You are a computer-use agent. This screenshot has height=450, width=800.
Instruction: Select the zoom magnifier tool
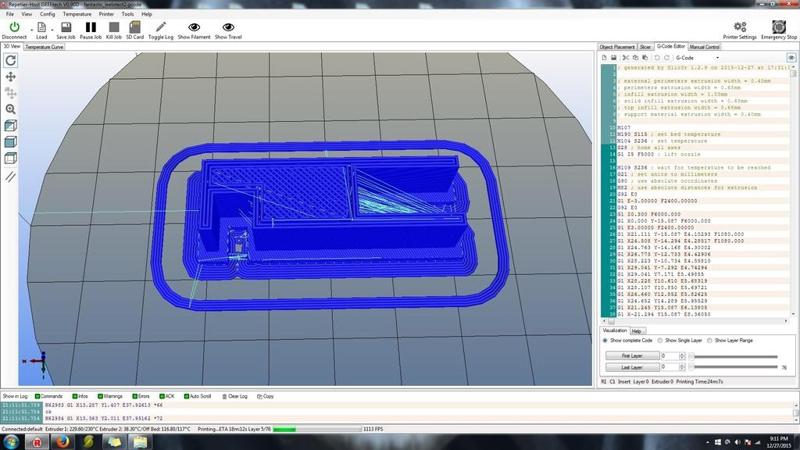point(10,109)
